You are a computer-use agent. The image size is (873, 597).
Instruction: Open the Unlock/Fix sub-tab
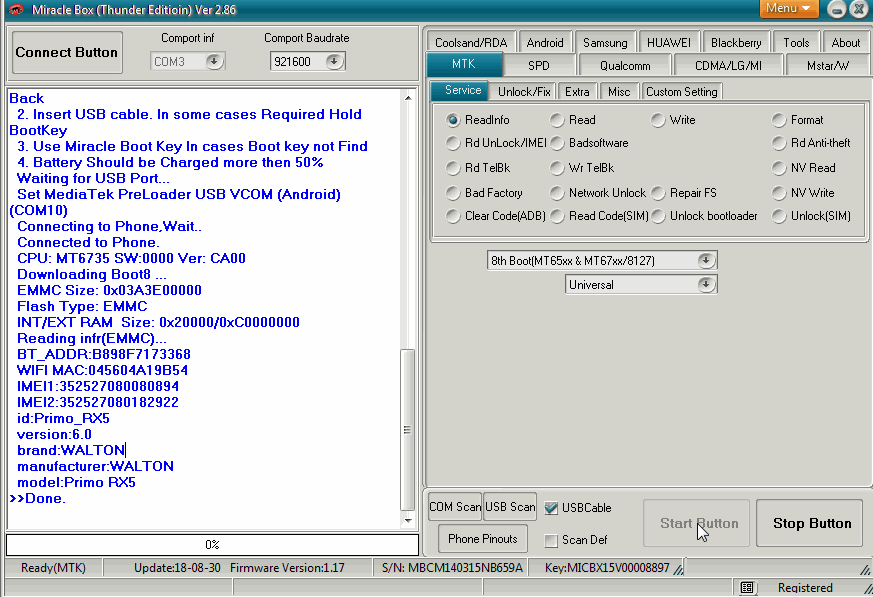click(524, 91)
